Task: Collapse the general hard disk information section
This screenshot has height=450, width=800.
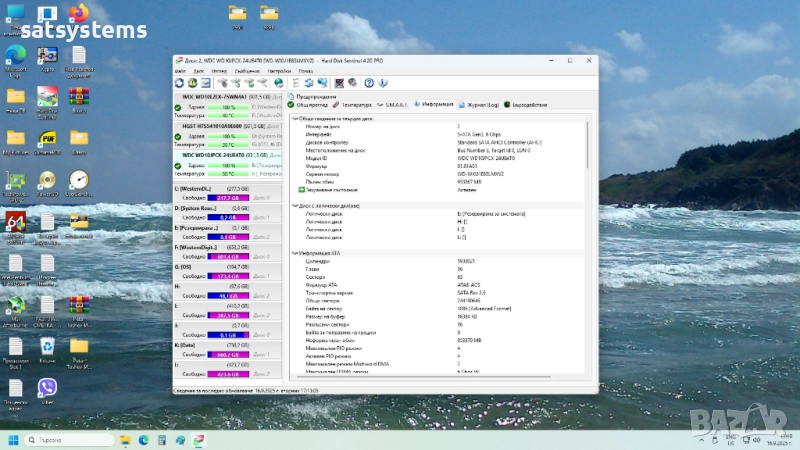Action: (x=293, y=119)
